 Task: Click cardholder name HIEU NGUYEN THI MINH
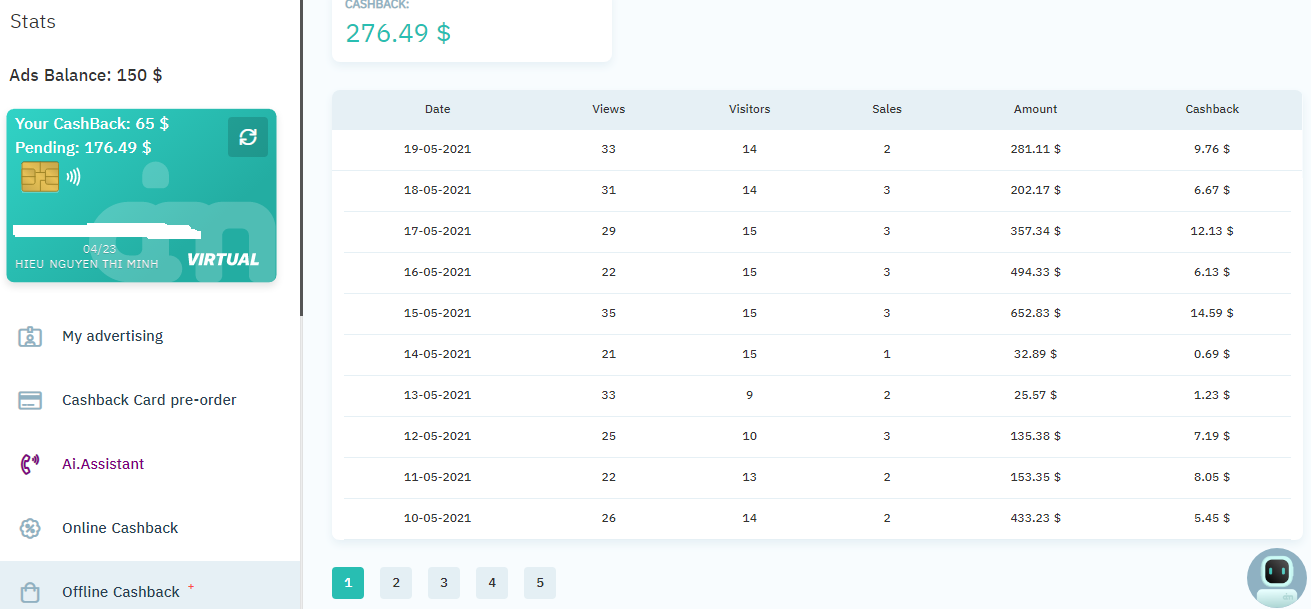pos(88,263)
